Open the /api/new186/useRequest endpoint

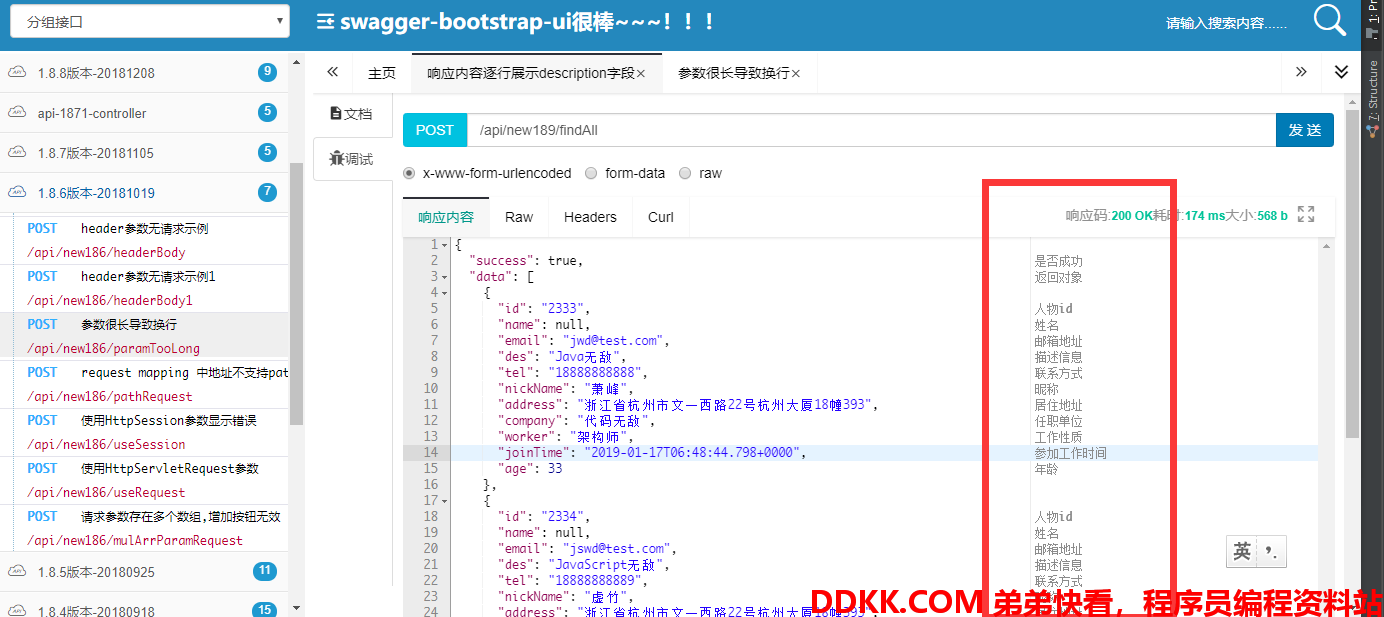coord(106,492)
